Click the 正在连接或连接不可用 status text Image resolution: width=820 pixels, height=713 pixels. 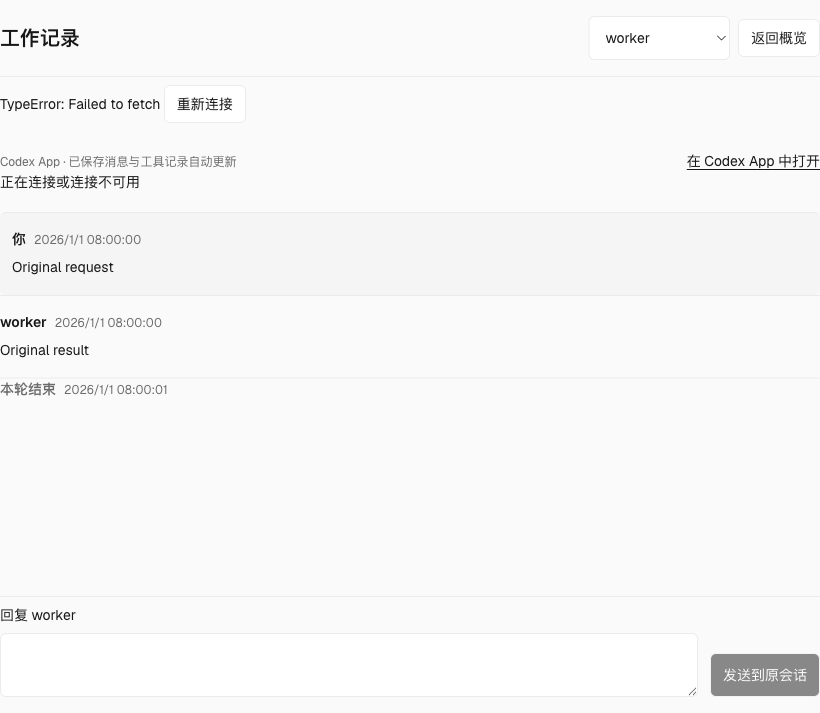(70, 182)
